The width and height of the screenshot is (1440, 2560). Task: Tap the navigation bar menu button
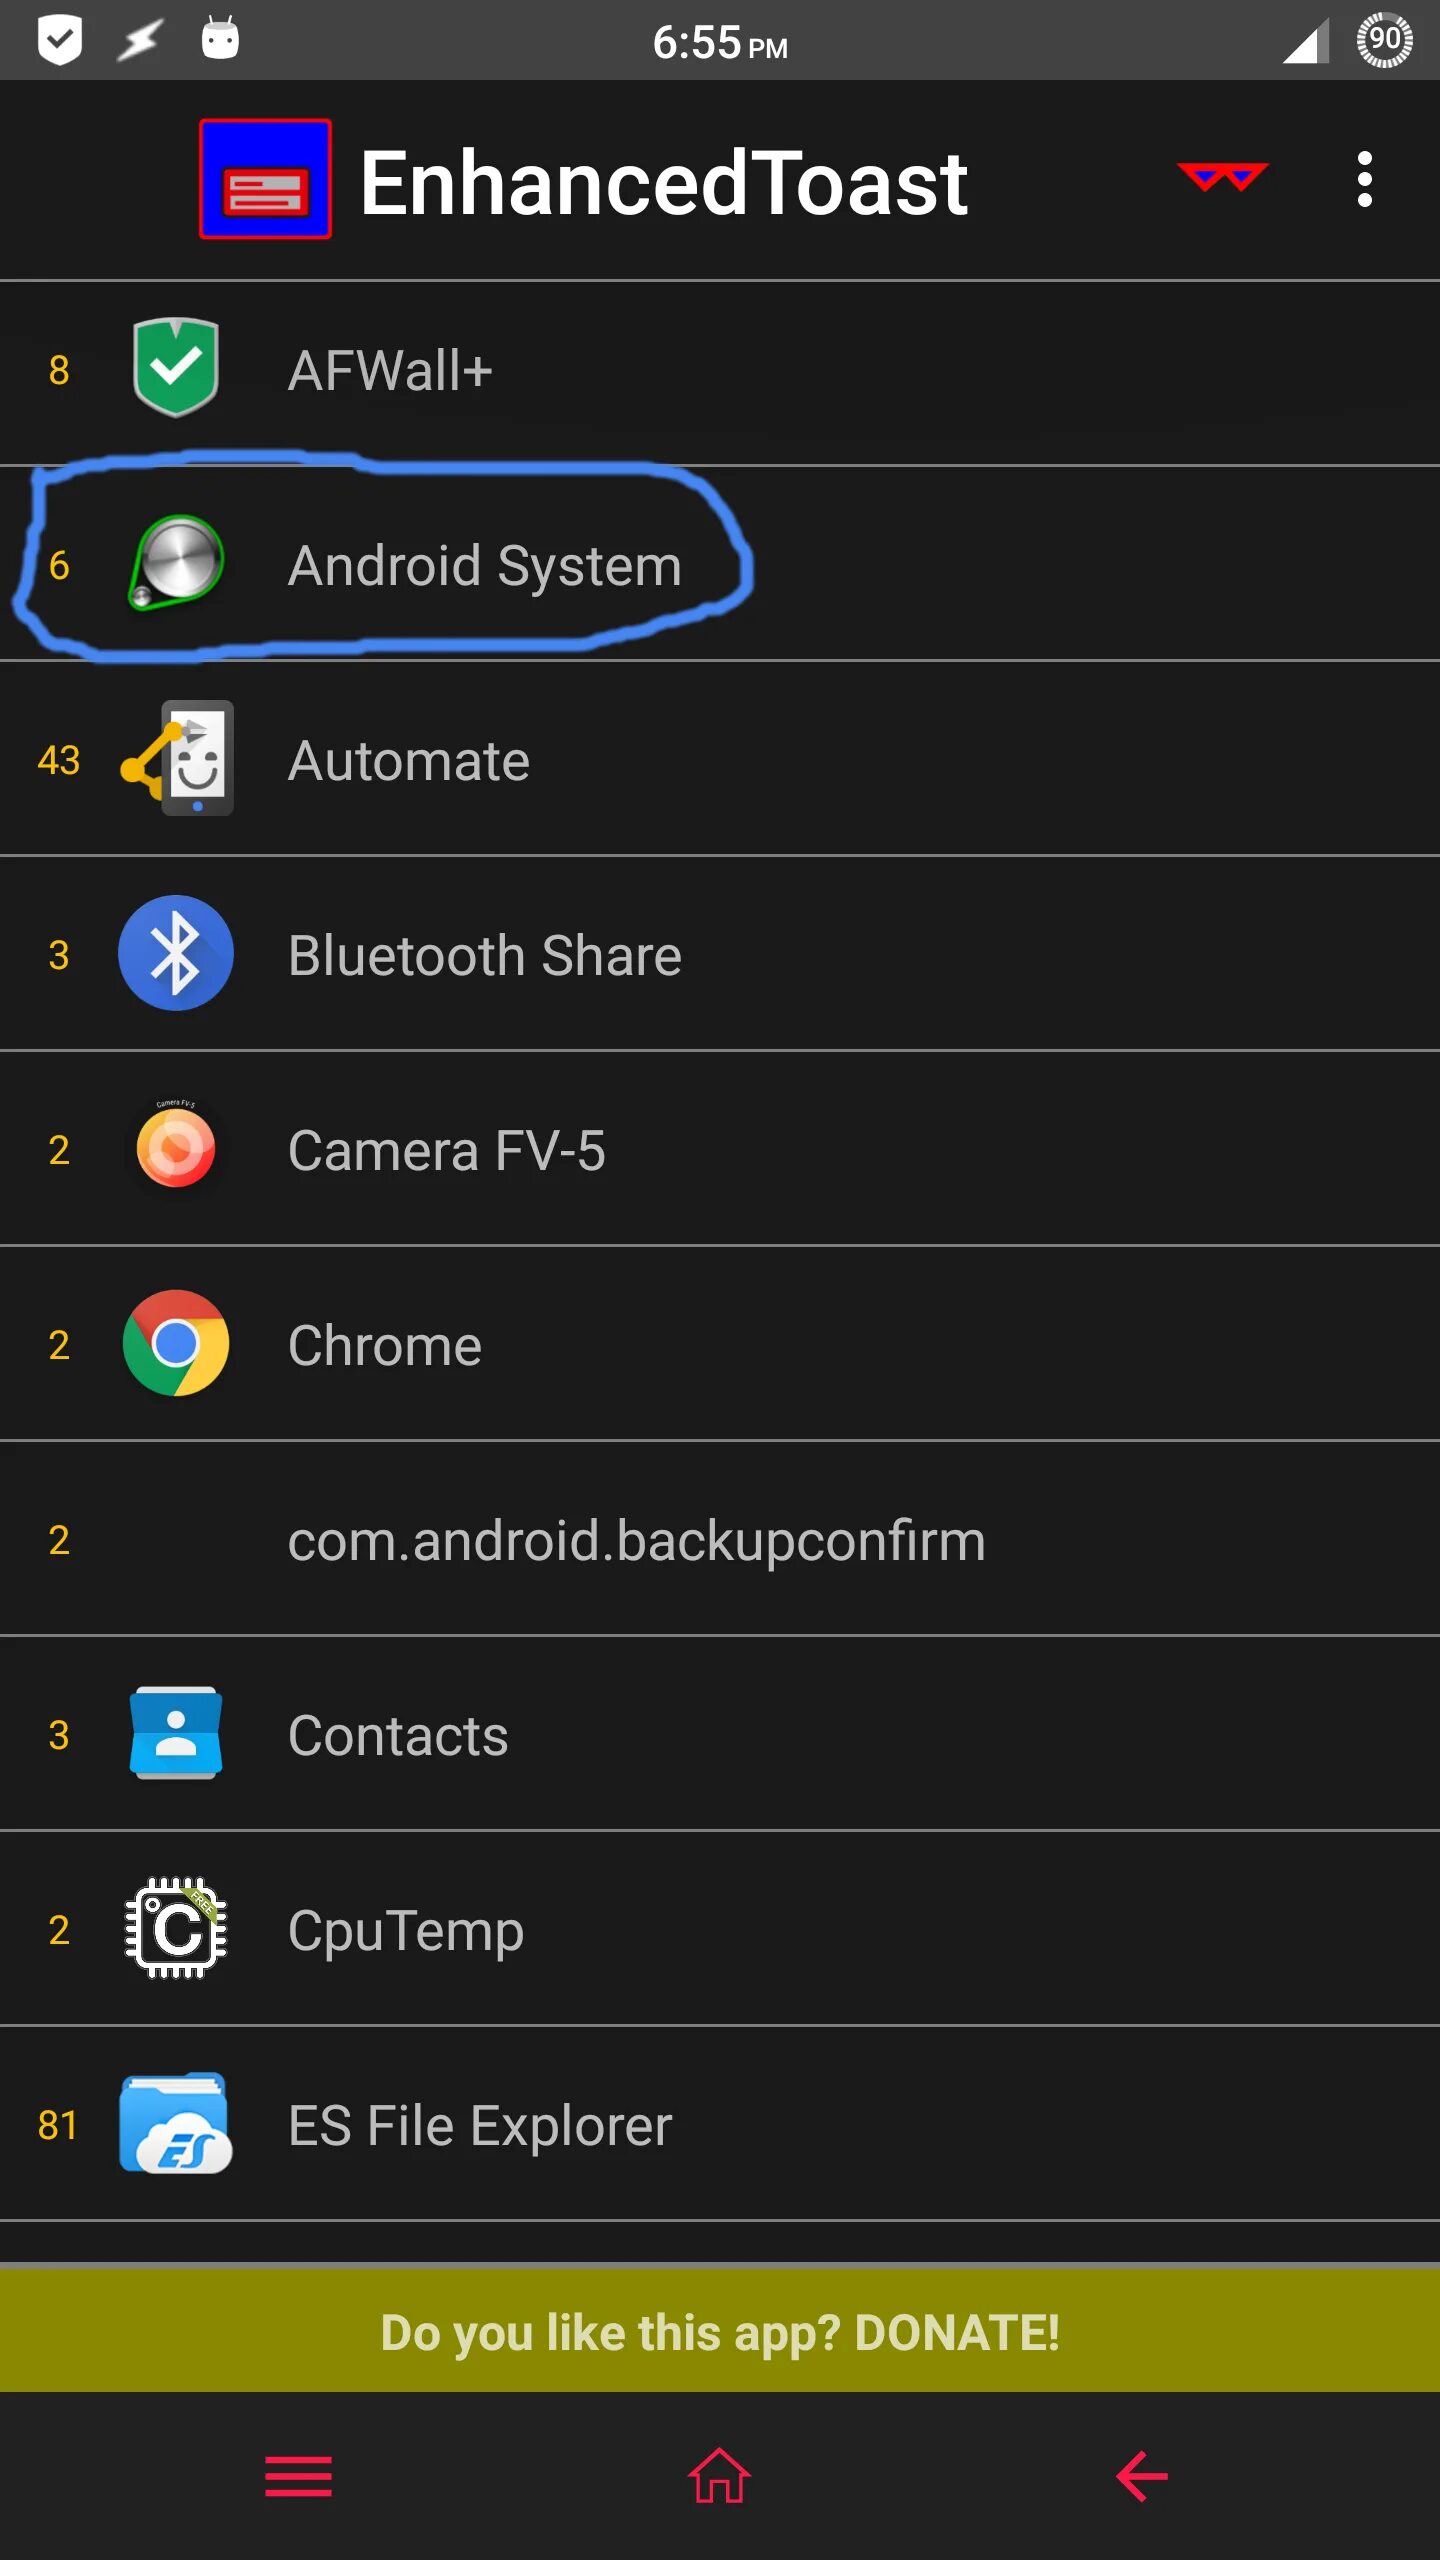click(x=298, y=2477)
